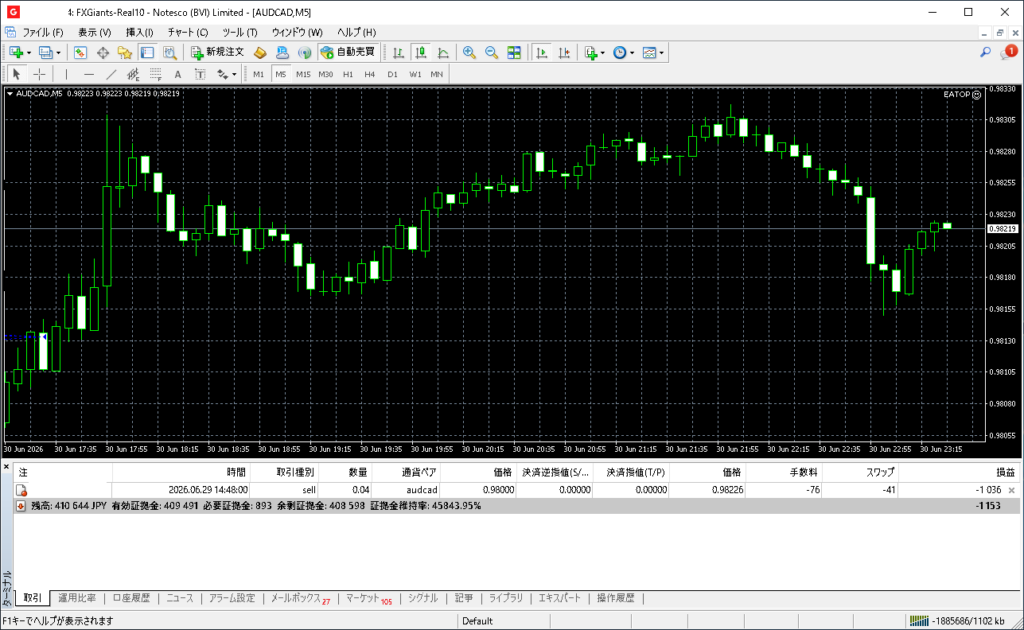Select the trendline drawing tool
Image resolution: width=1024 pixels, height=630 pixels.
pos(111,74)
